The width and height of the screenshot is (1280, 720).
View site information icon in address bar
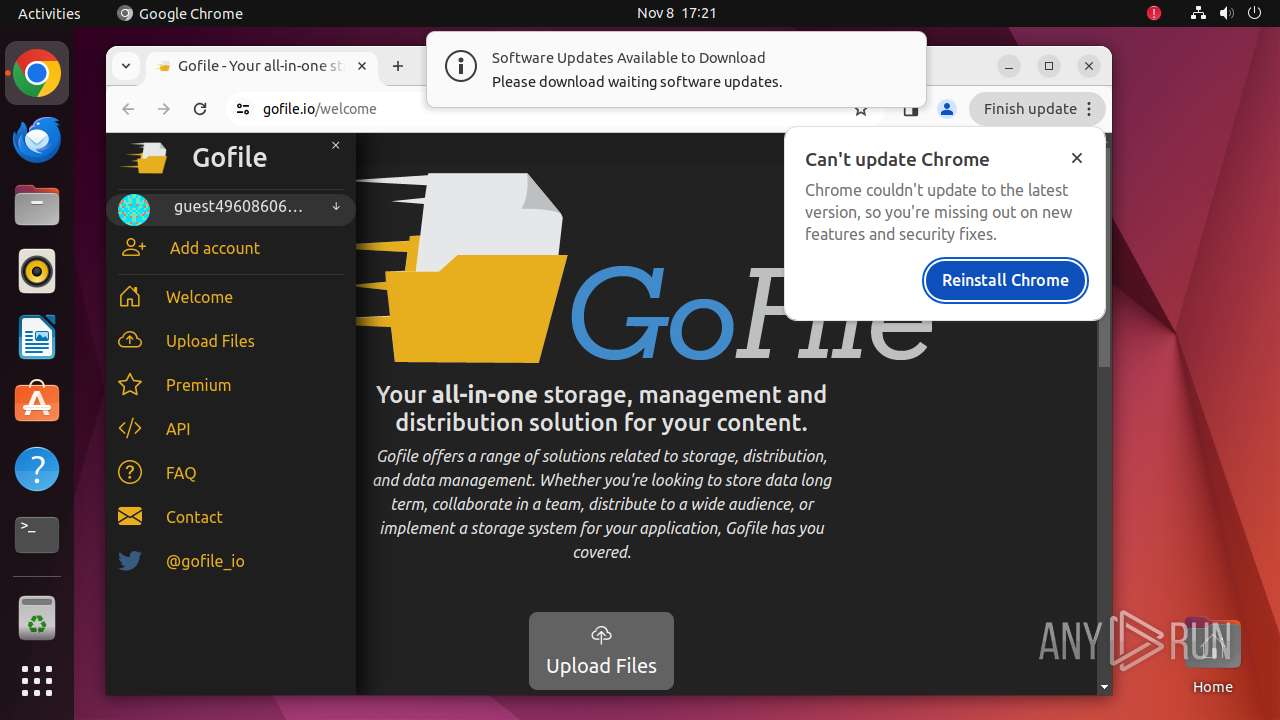[242, 109]
